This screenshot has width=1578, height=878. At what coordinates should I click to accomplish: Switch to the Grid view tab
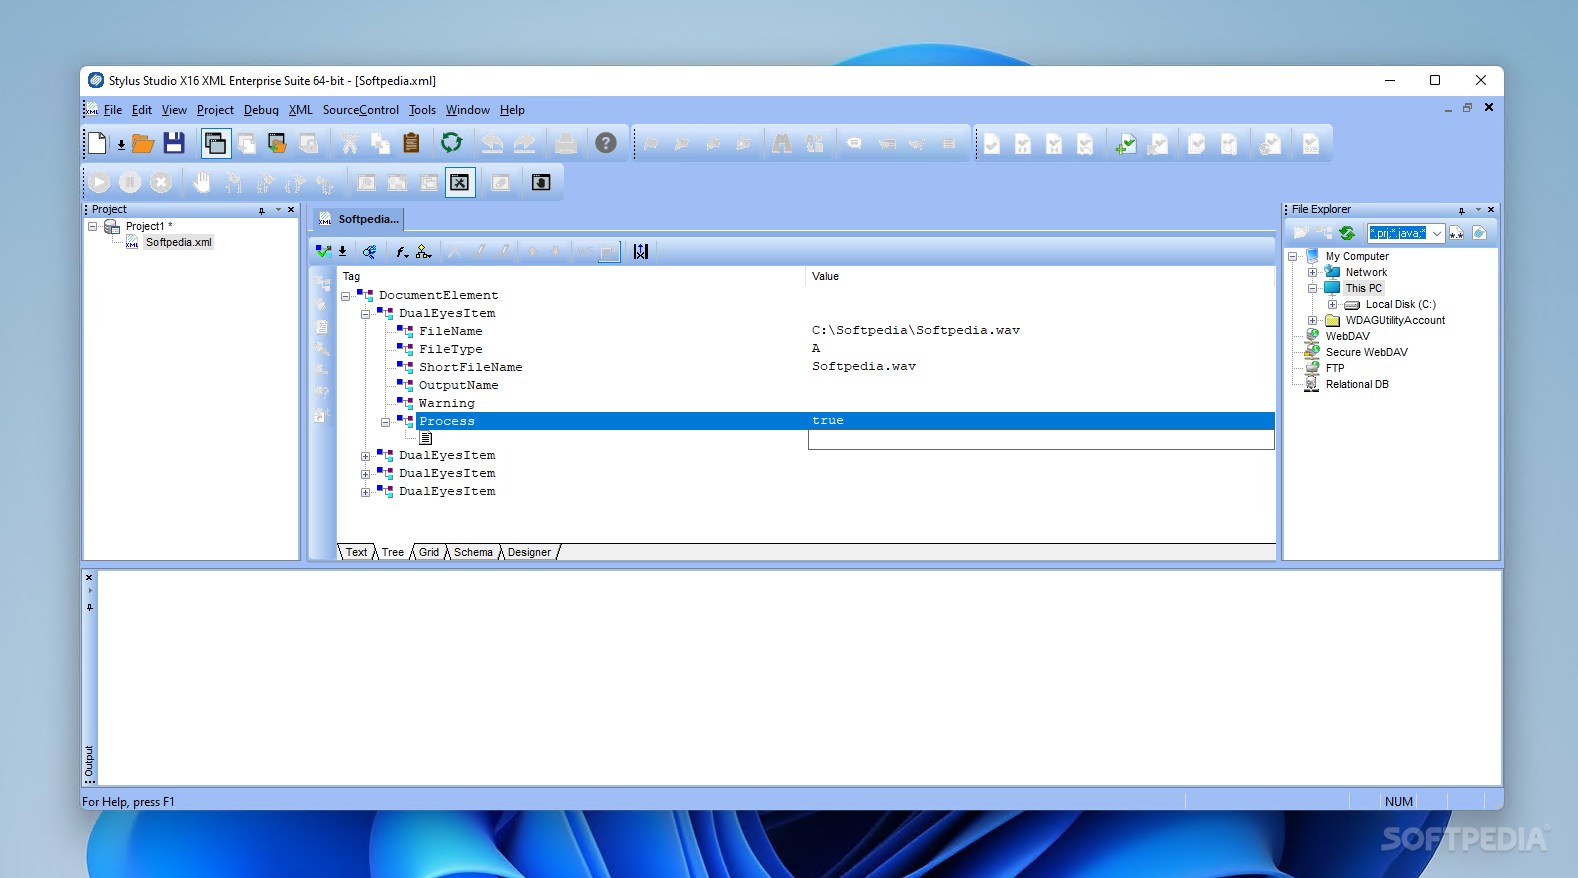pyautogui.click(x=429, y=552)
